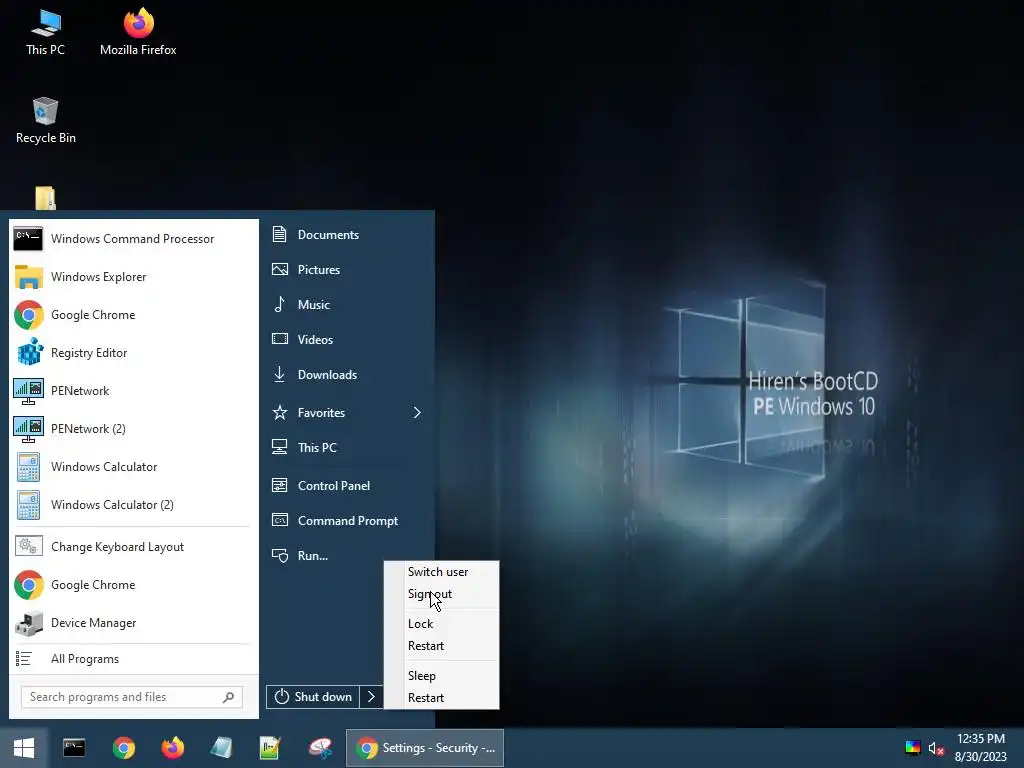
Task: Open Windows Calculator entry without (2)
Action: [x=133, y=466]
